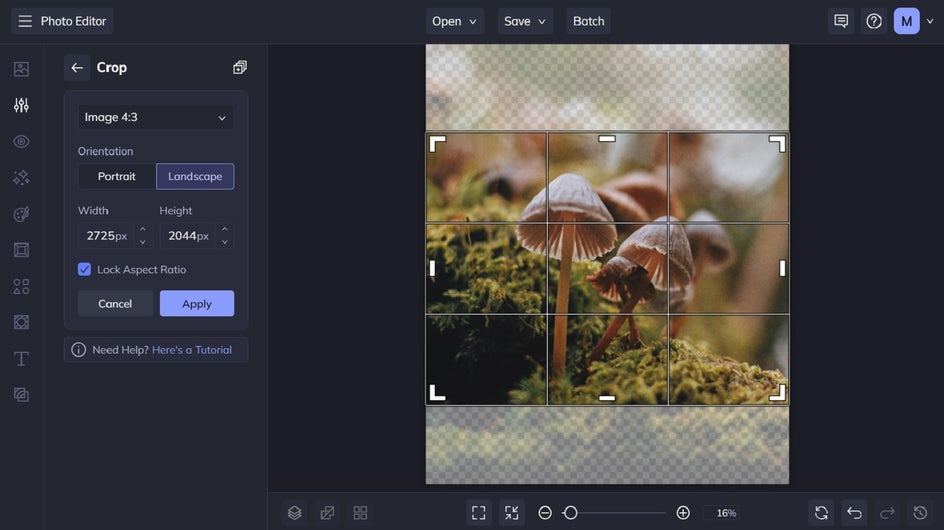This screenshot has width=944, height=530.
Task: Click the Batch menu item
Action: click(588, 21)
